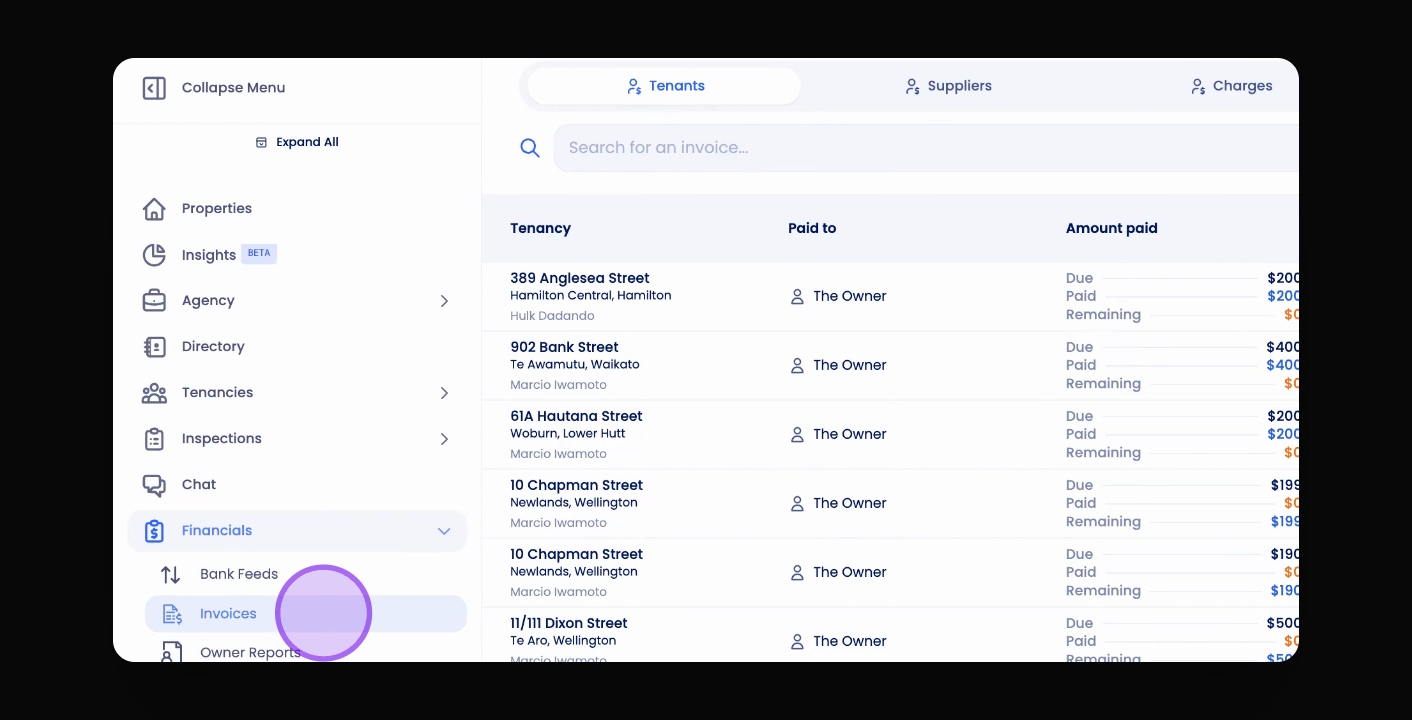Collapse the Financials section chevron
This screenshot has width=1412, height=720.
(444, 531)
